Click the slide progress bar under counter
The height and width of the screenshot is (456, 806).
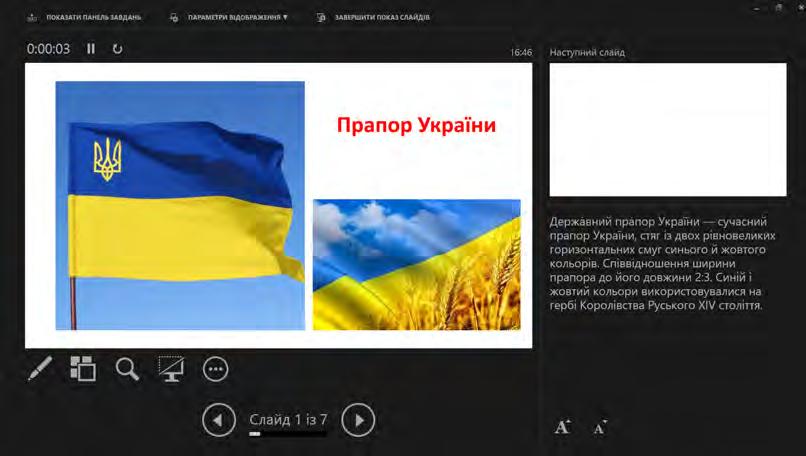pyautogui.click(x=288, y=434)
